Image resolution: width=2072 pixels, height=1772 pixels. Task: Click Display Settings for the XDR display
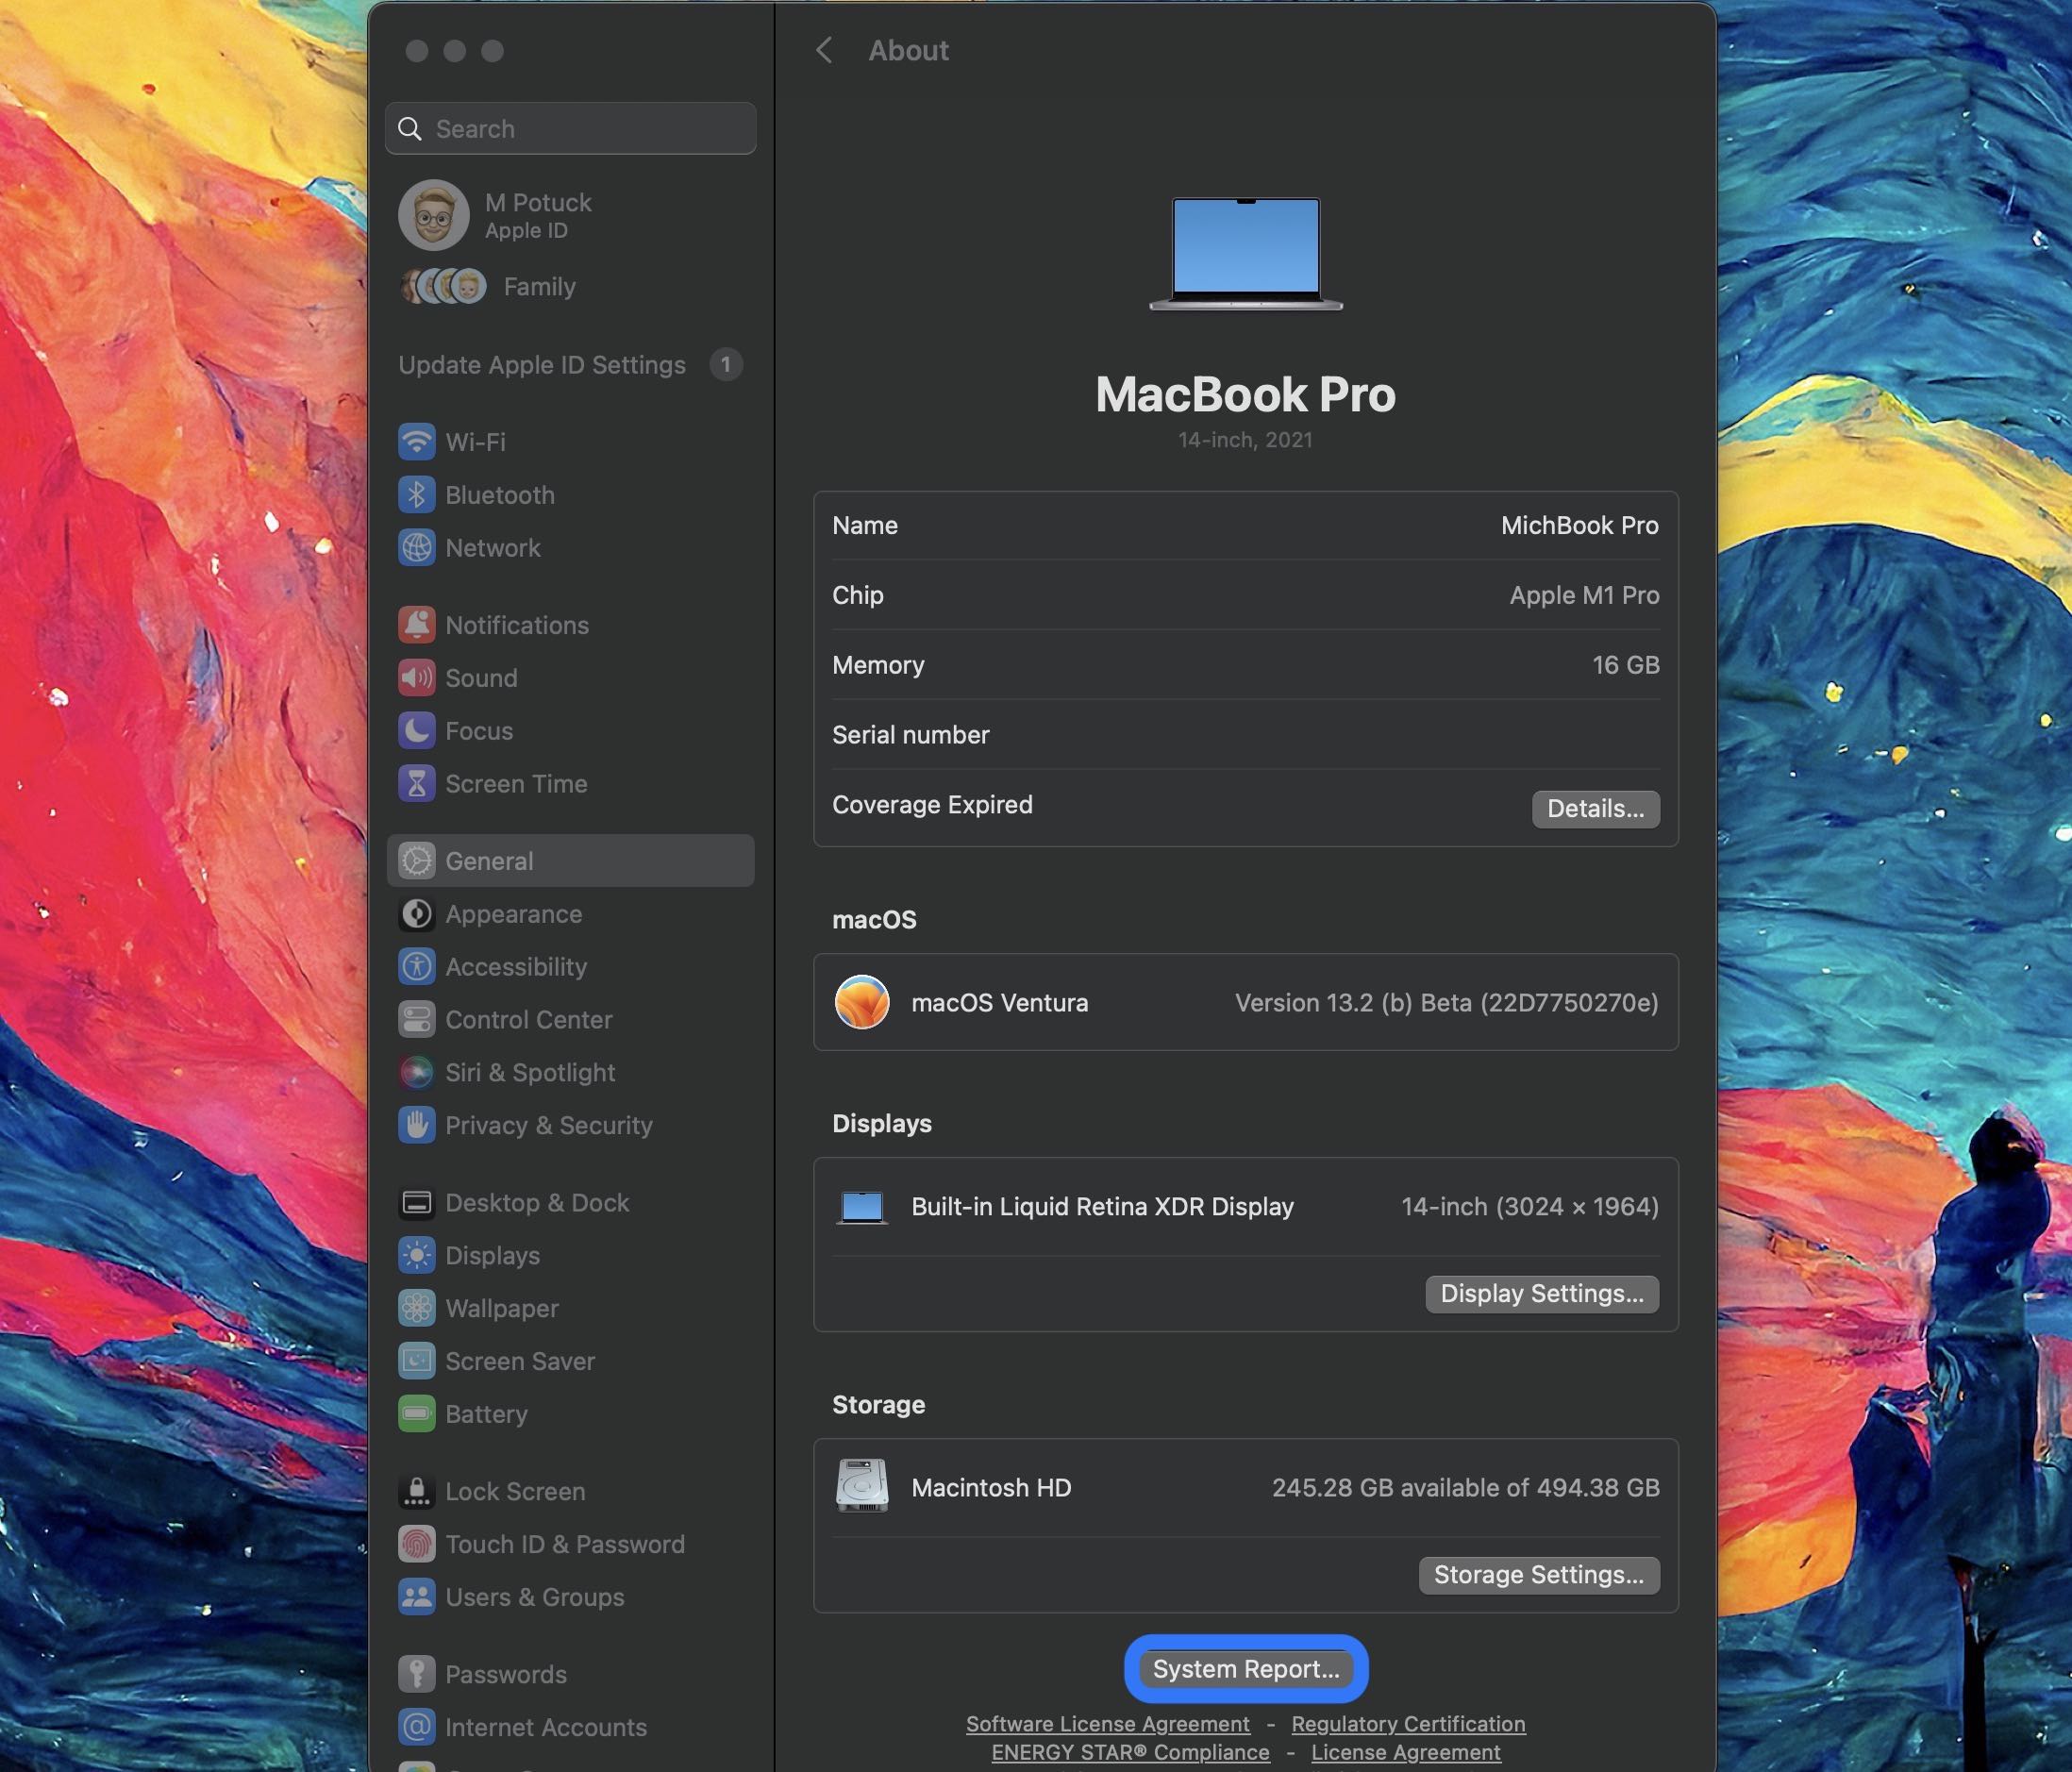1541,1293
